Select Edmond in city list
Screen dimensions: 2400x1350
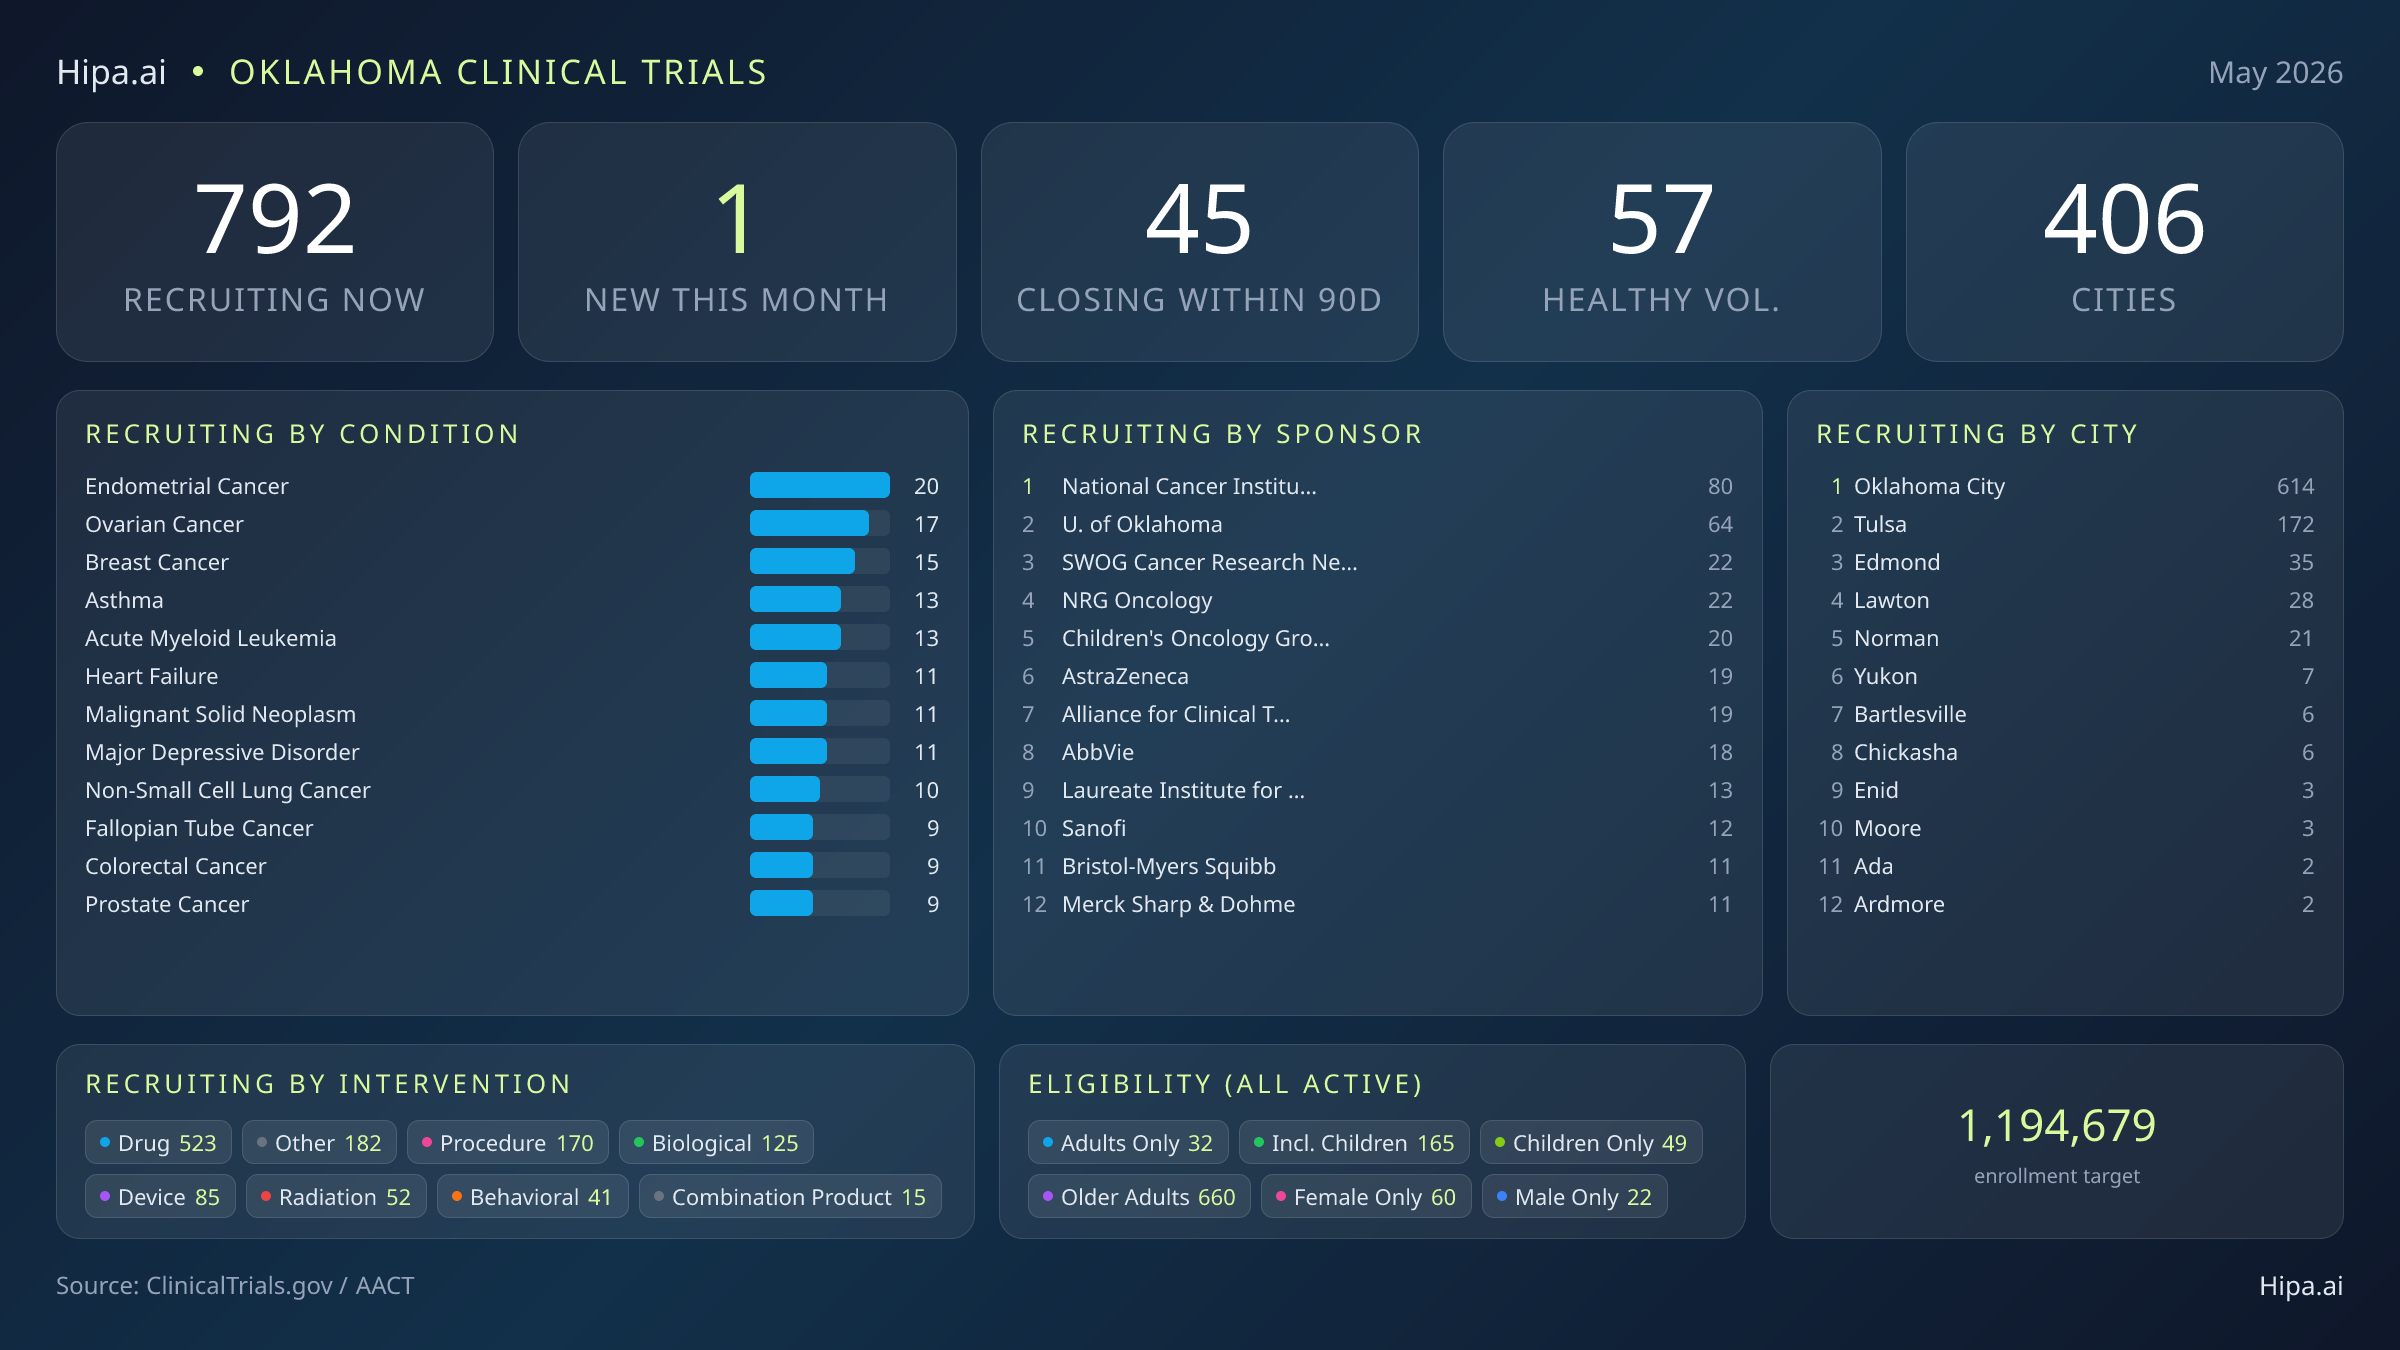tap(2065, 562)
